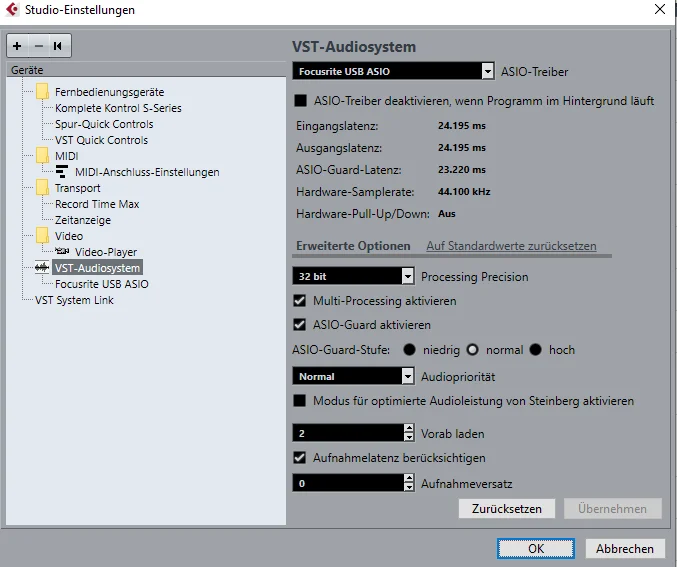Select the Transport tree label
Image resolution: width=677 pixels, height=567 pixels.
coord(77,188)
